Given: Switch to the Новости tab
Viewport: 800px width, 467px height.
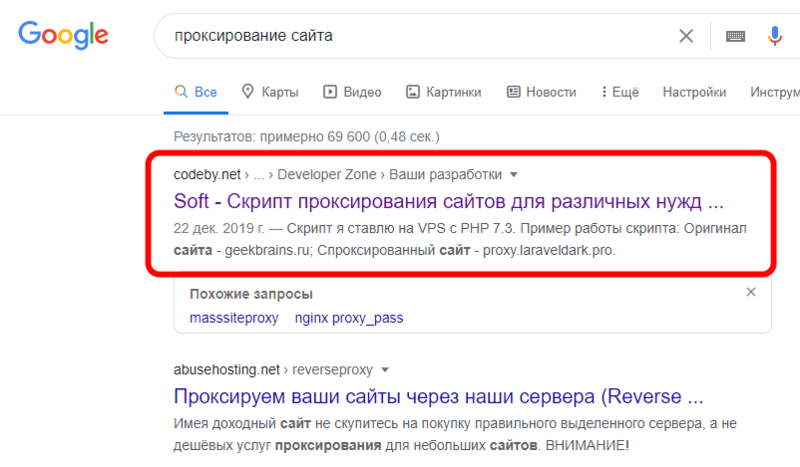Looking at the screenshot, I should (541, 92).
